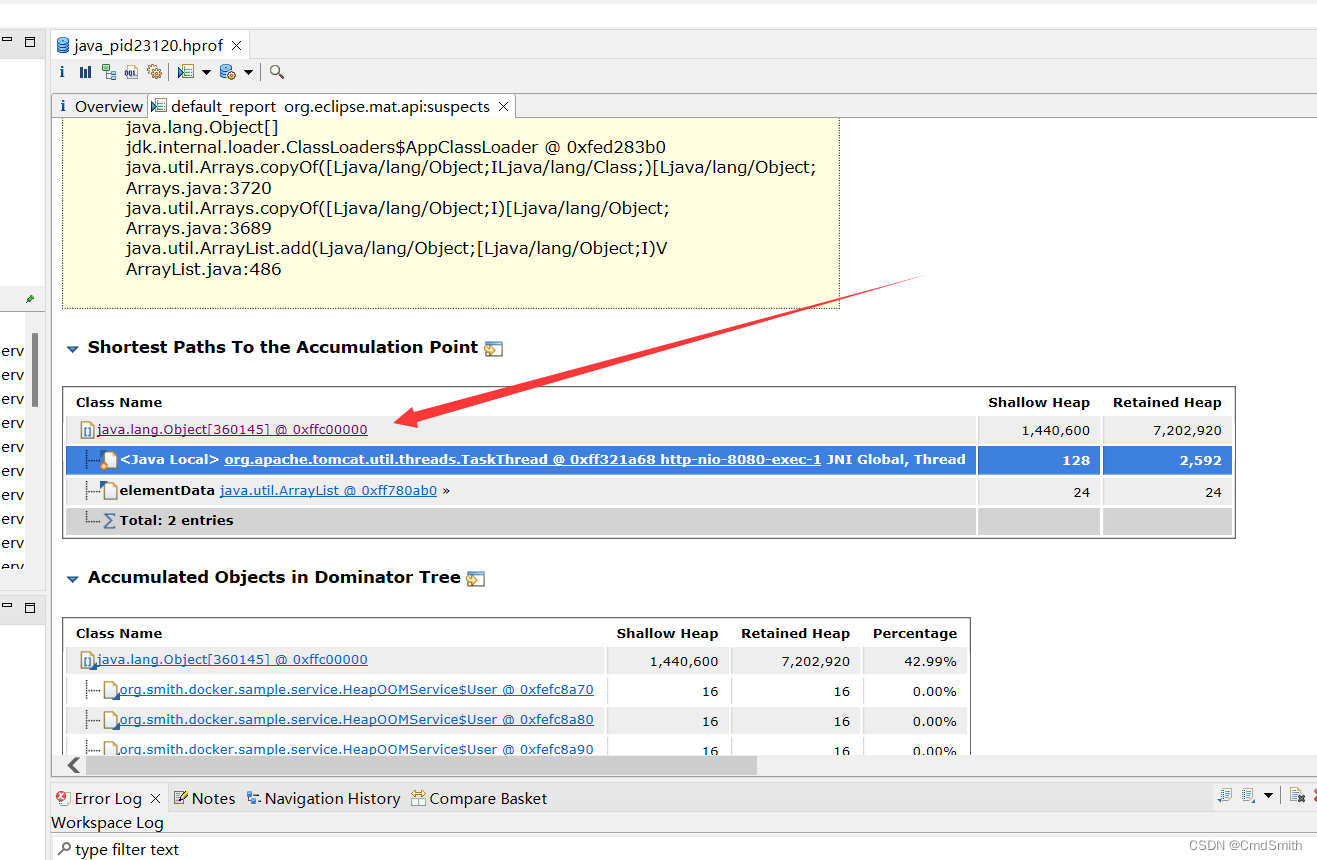Open dropdown beside the reports icon
This screenshot has width=1317, height=860.
point(206,72)
